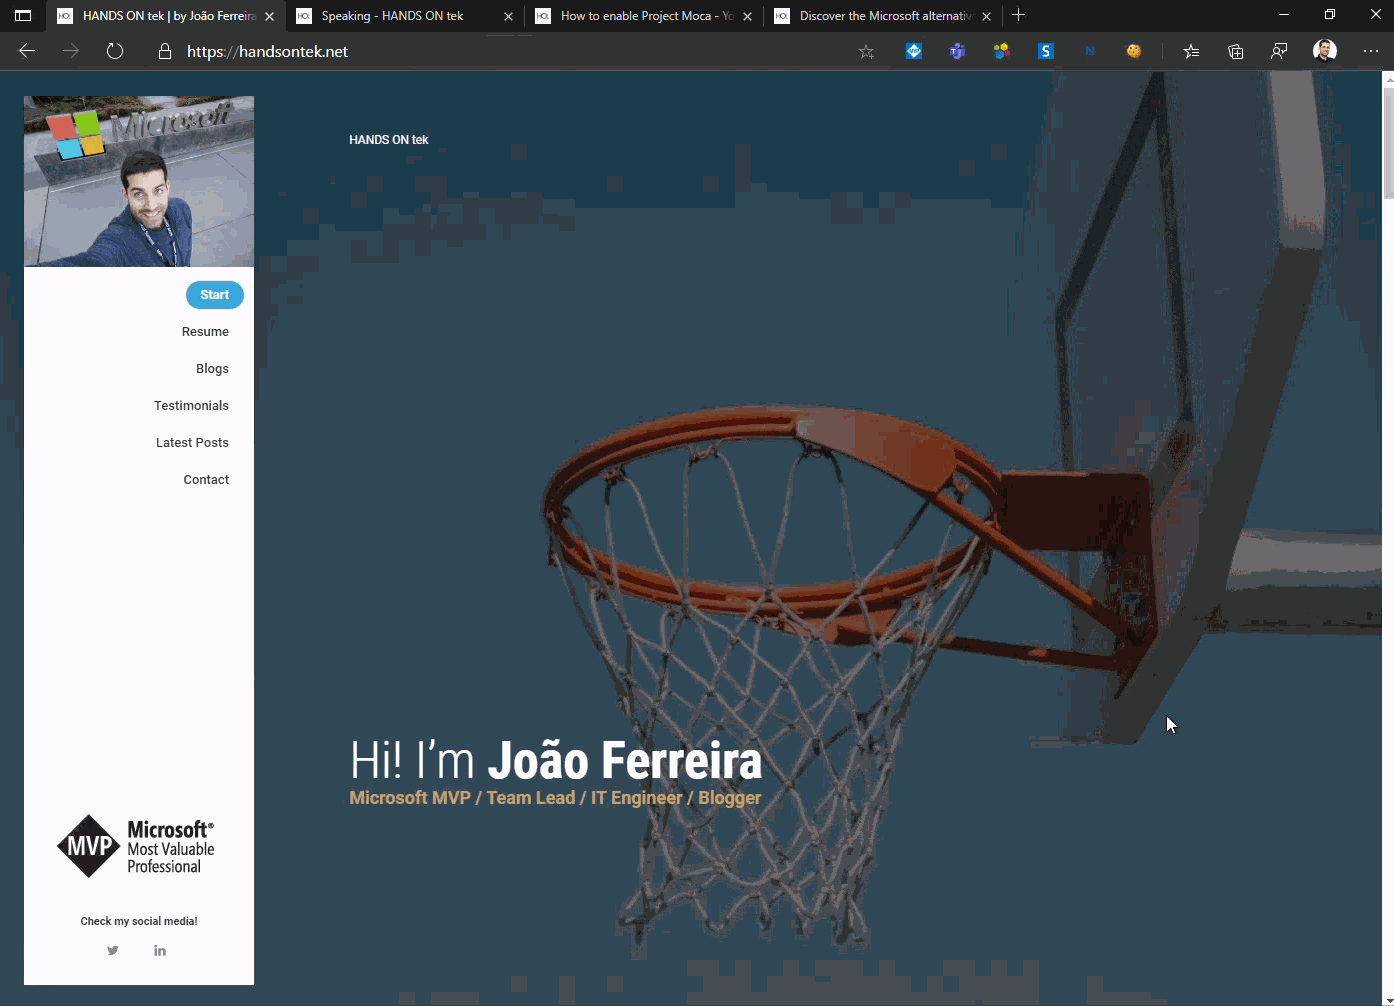Screen dimensions: 1394x1006
Task: View site information via lock icon
Action: pyautogui.click(x=165, y=51)
